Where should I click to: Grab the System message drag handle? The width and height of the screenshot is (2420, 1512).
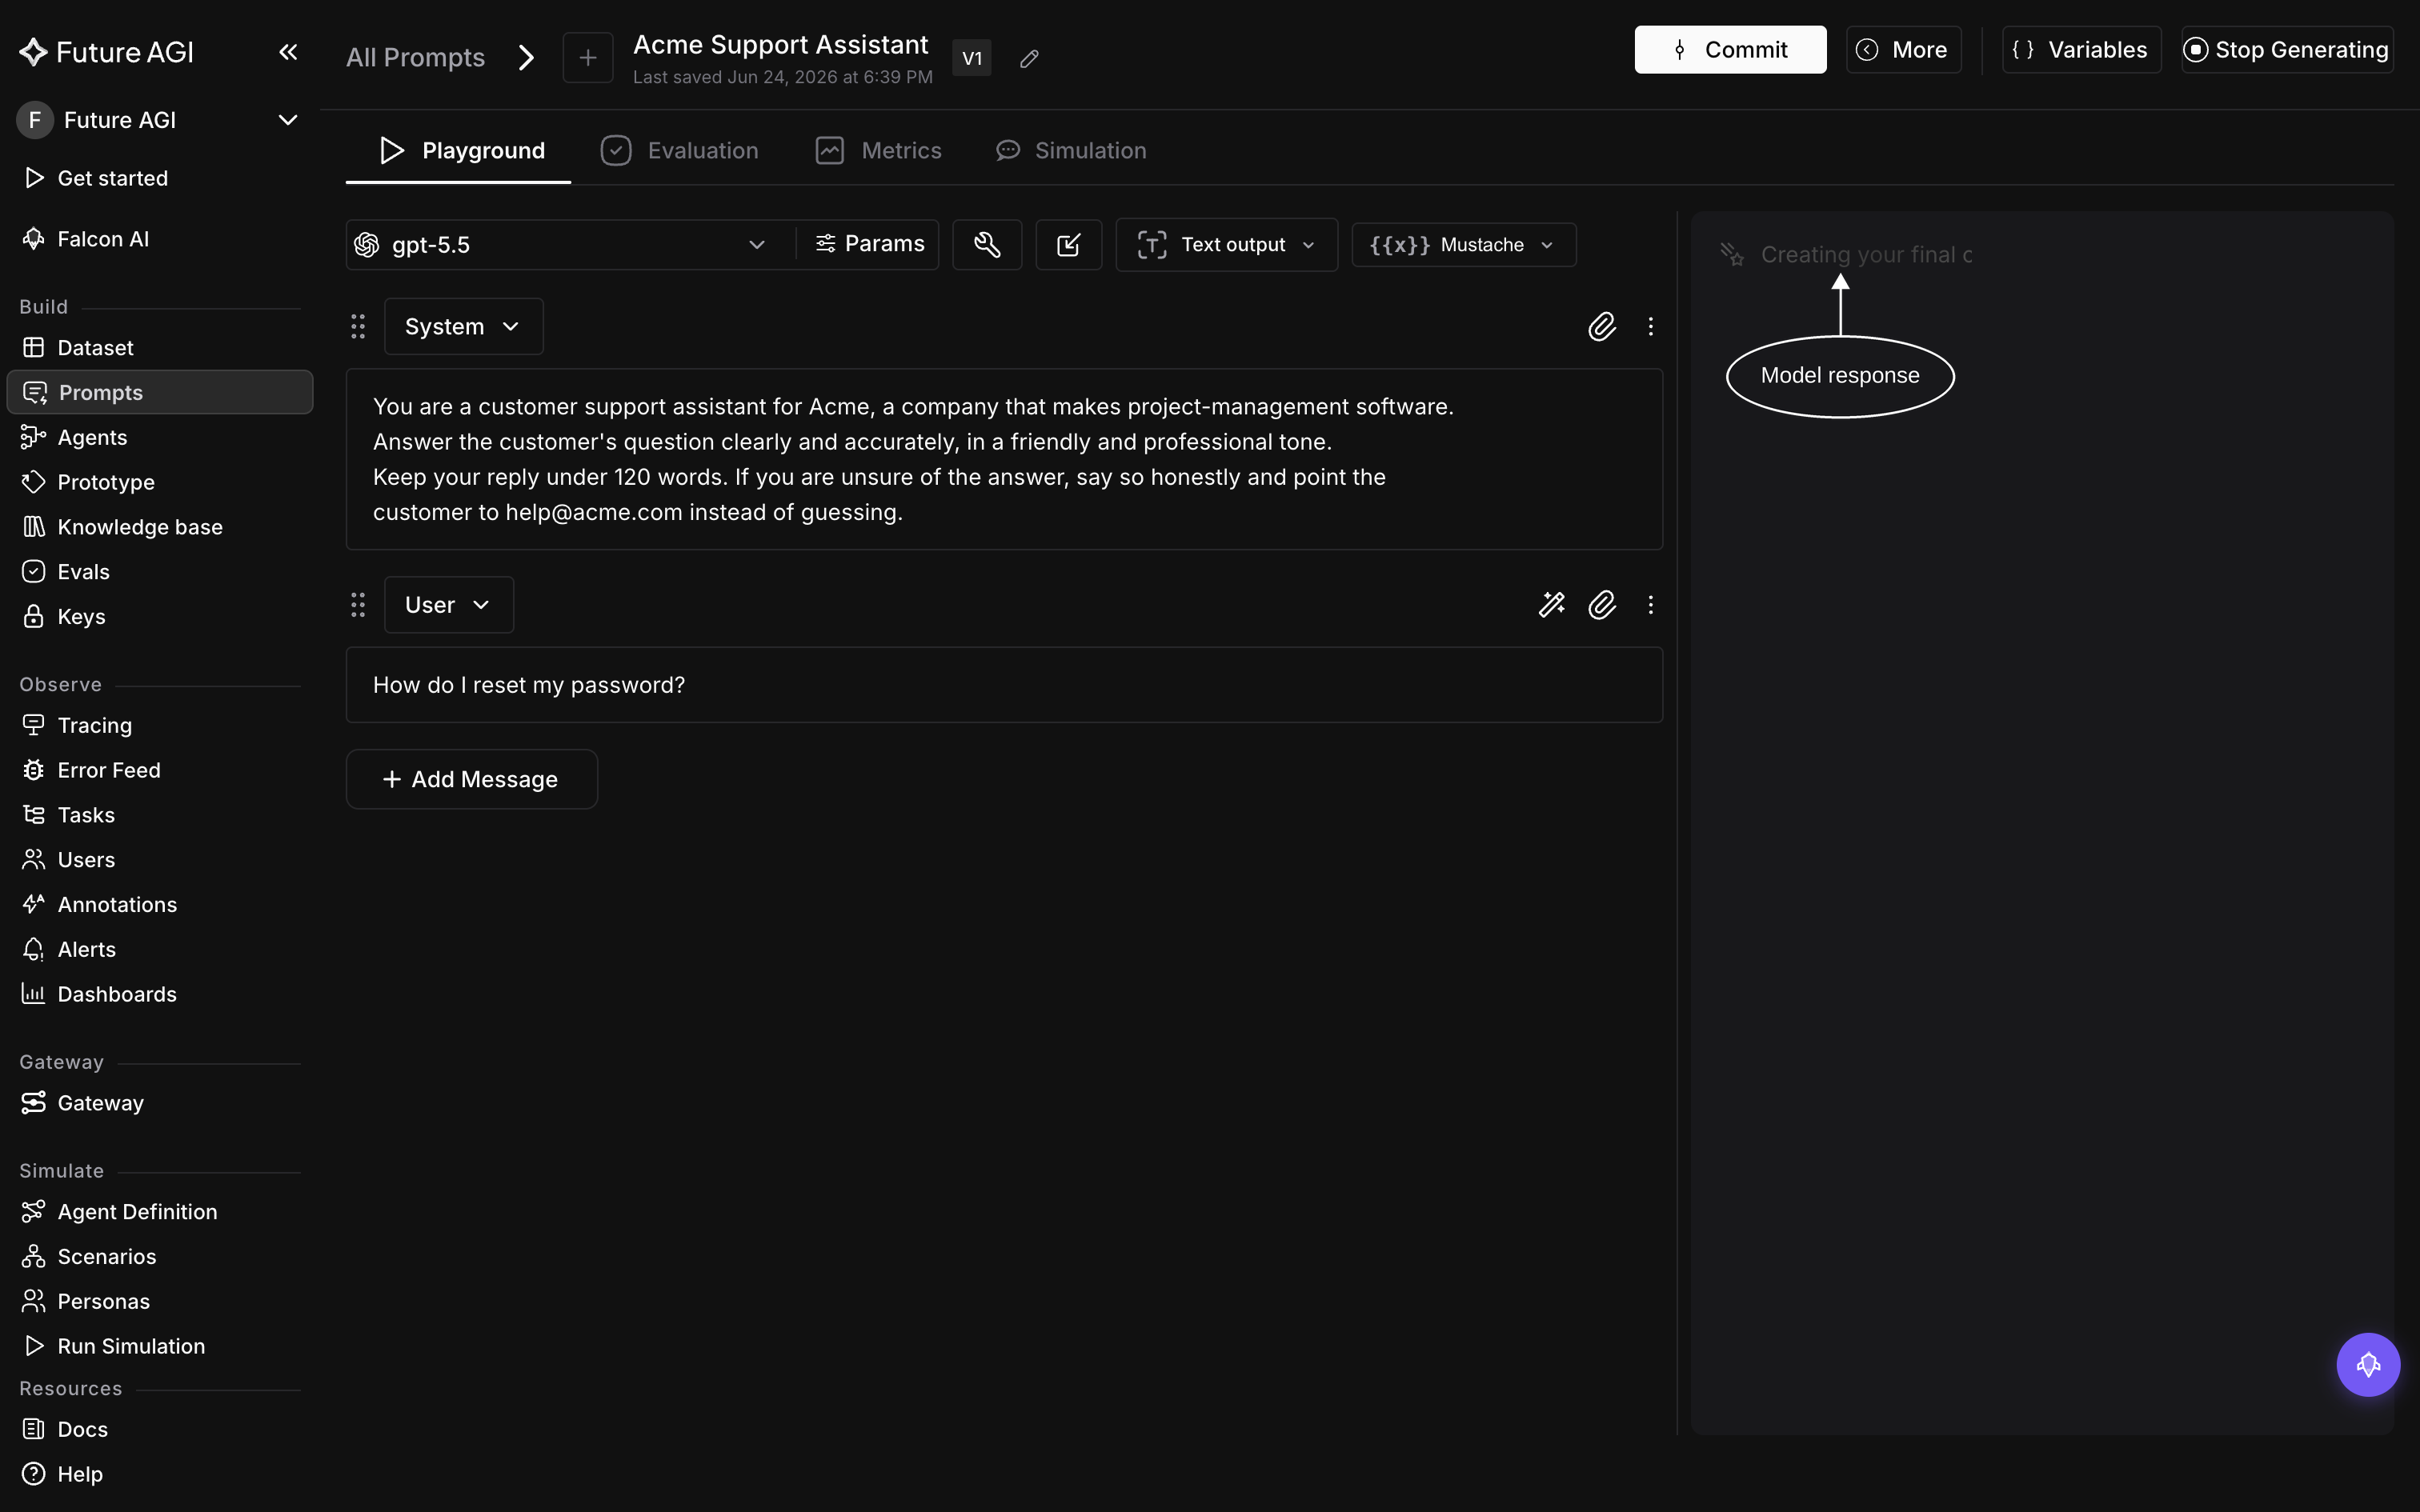coord(358,327)
